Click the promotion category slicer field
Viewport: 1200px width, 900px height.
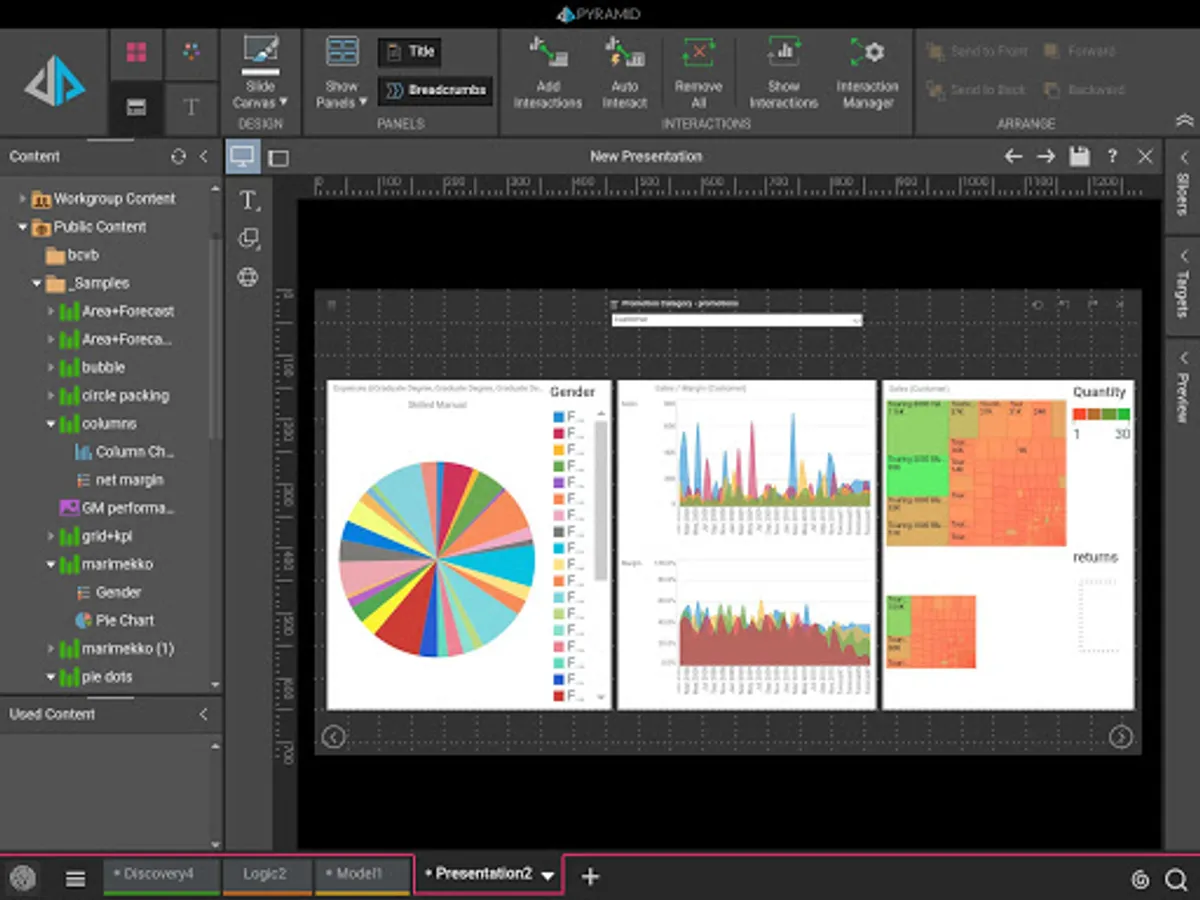[736, 320]
